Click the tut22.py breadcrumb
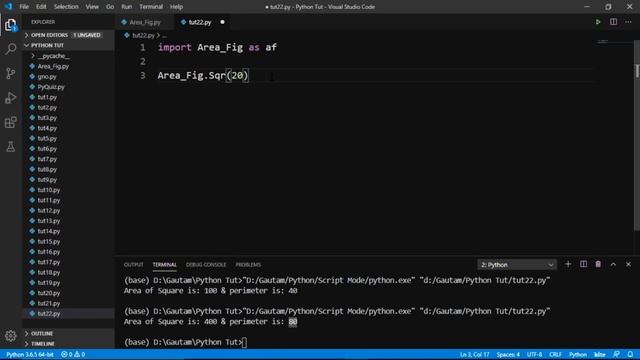 (x=143, y=36)
